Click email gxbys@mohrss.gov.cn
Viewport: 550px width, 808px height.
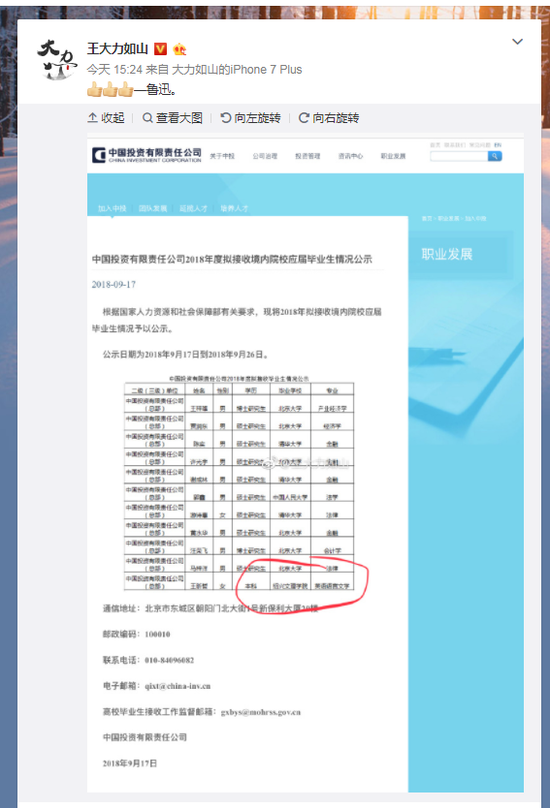coord(260,712)
